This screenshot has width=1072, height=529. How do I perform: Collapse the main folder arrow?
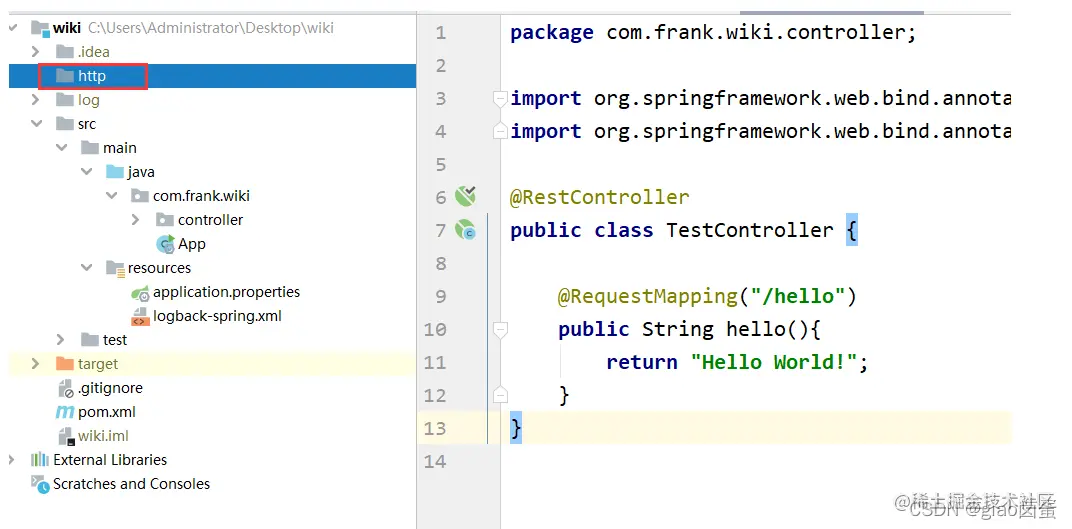(x=62, y=148)
